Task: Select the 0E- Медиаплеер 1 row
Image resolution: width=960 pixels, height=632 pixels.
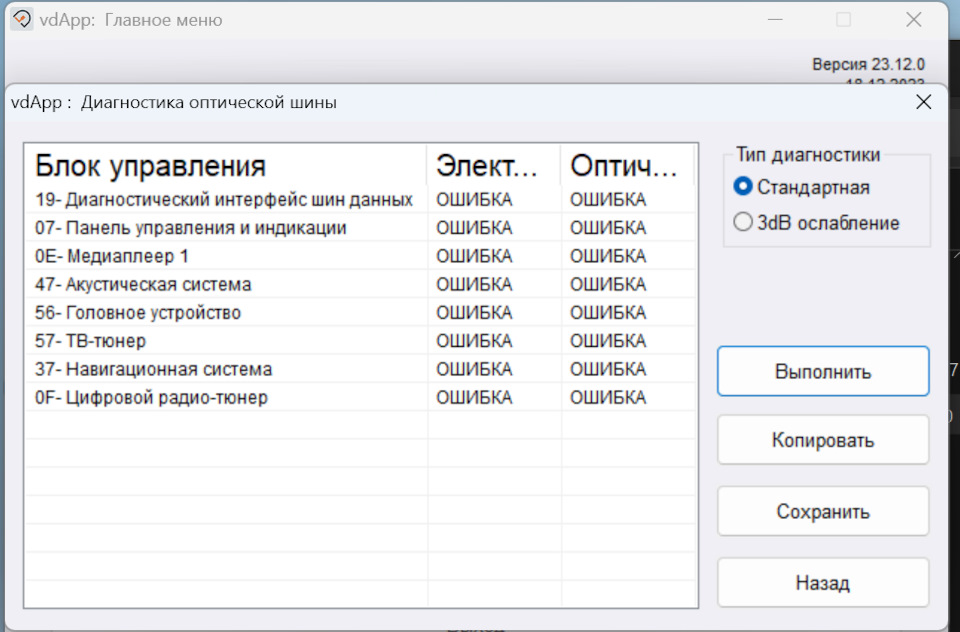Action: pyautogui.click(x=112, y=256)
